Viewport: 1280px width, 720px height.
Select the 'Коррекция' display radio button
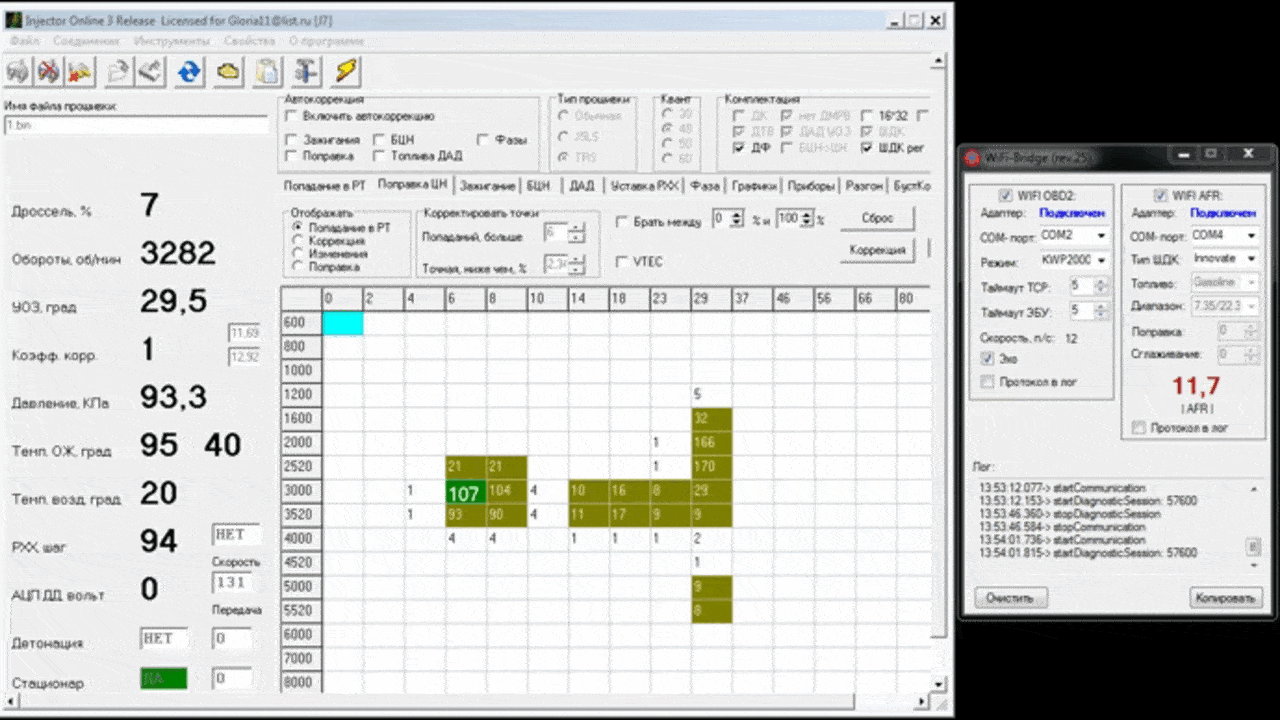[x=297, y=241]
